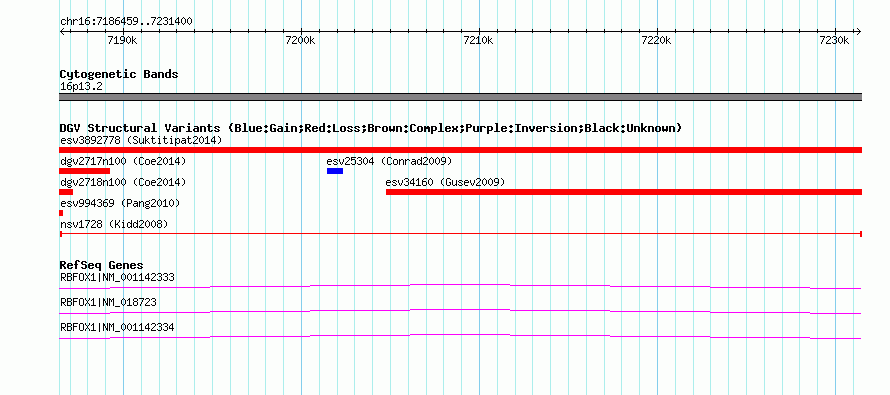Click the 16p13.2 band label
The width and height of the screenshot is (890, 395).
[x=81, y=87]
